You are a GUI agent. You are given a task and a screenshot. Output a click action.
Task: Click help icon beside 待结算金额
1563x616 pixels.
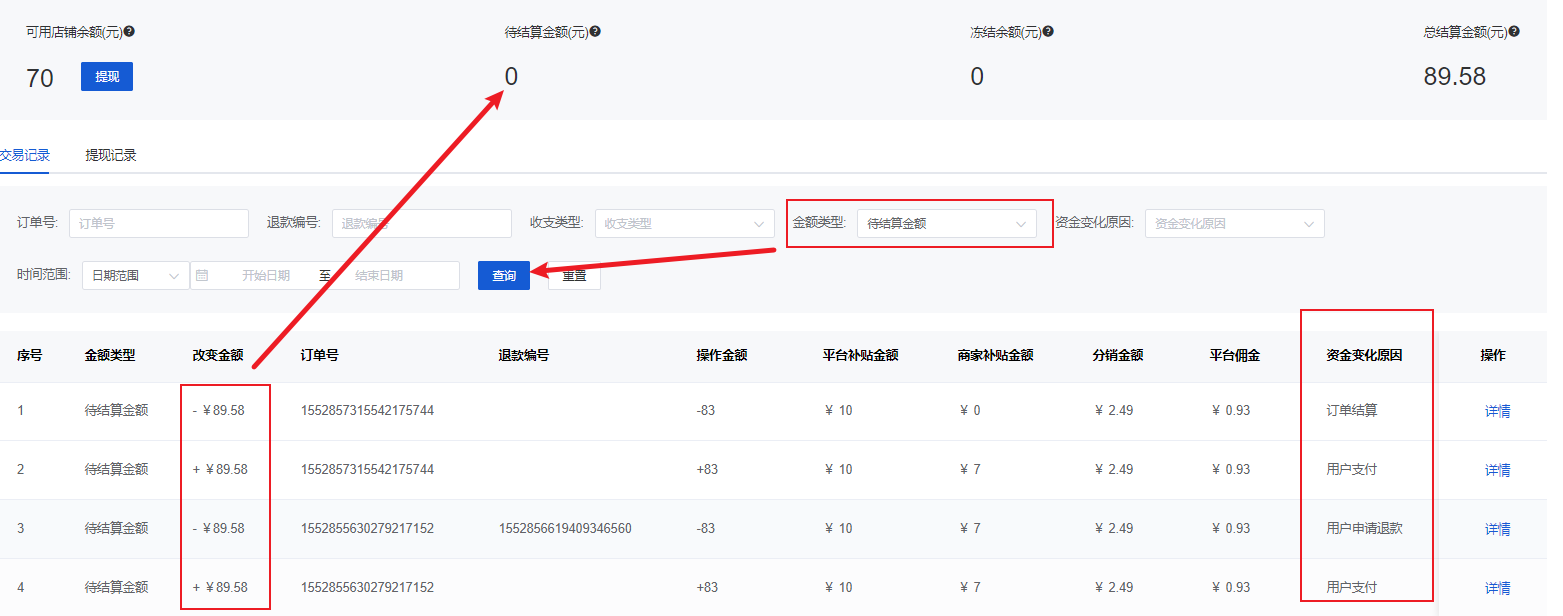595,31
